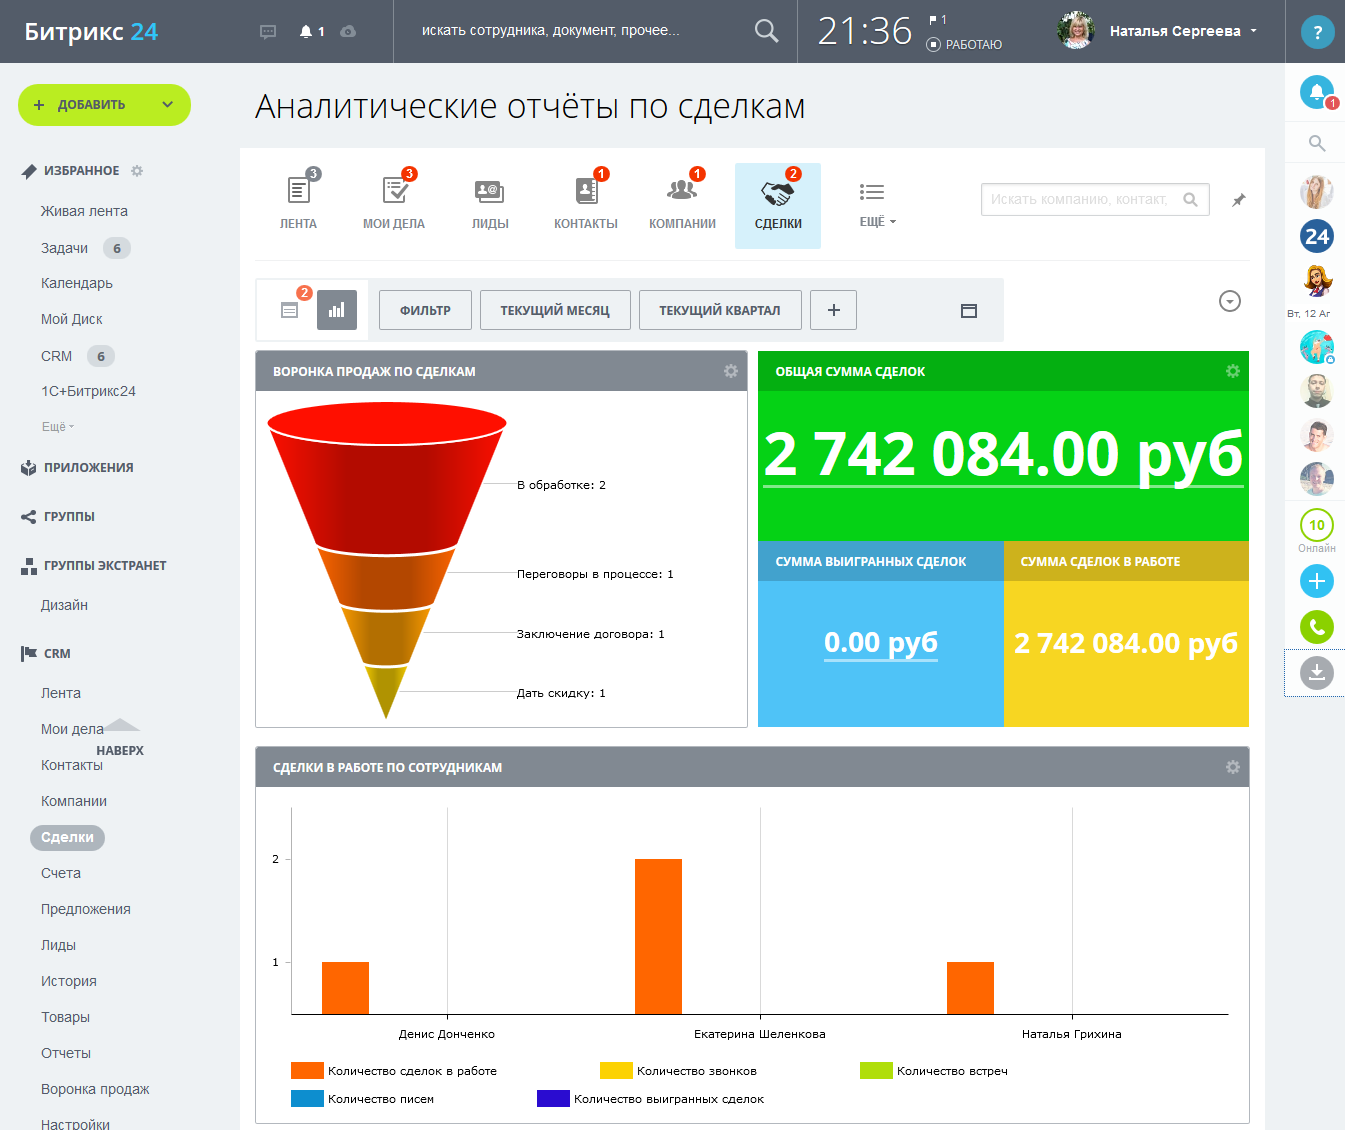Toggle the РАБОТАЮ workday status
Image resolution: width=1345 pixels, height=1130 pixels.
(x=964, y=45)
